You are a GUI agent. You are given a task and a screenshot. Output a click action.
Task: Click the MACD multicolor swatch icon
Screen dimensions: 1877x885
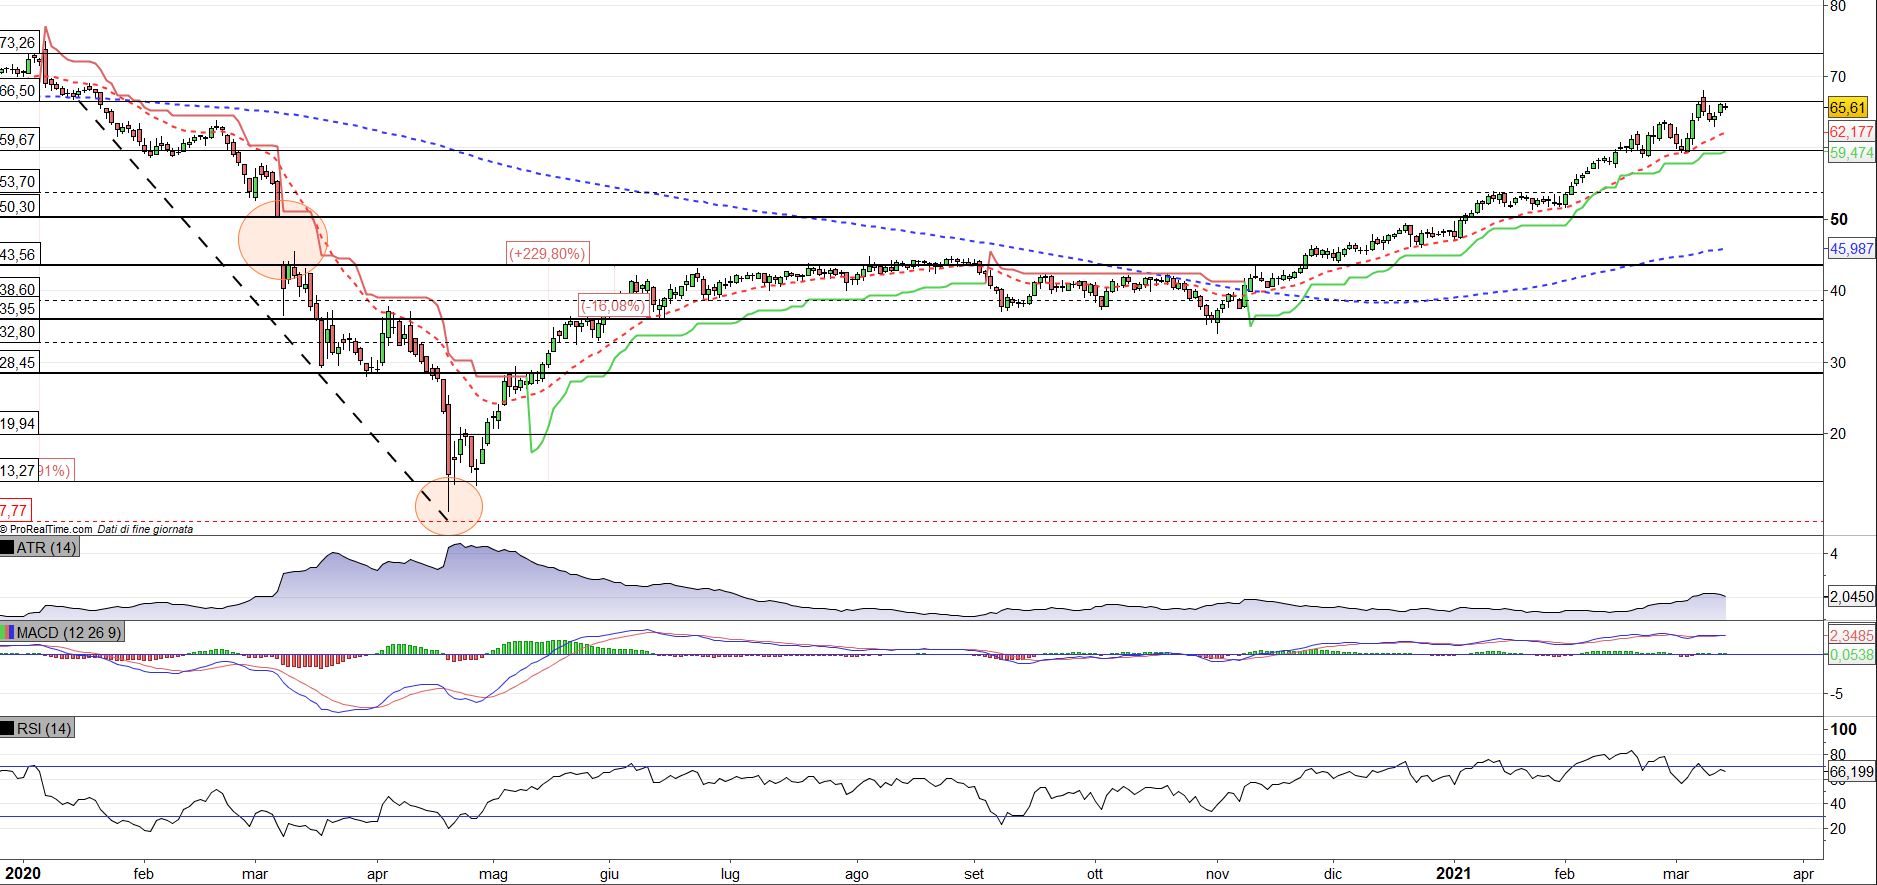click(x=7, y=632)
